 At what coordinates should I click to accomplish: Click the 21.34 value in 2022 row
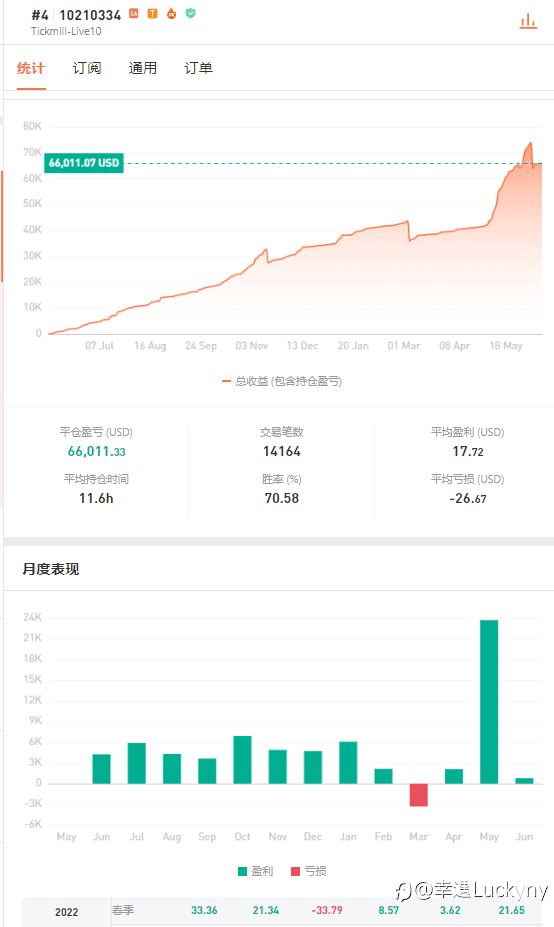(x=265, y=910)
